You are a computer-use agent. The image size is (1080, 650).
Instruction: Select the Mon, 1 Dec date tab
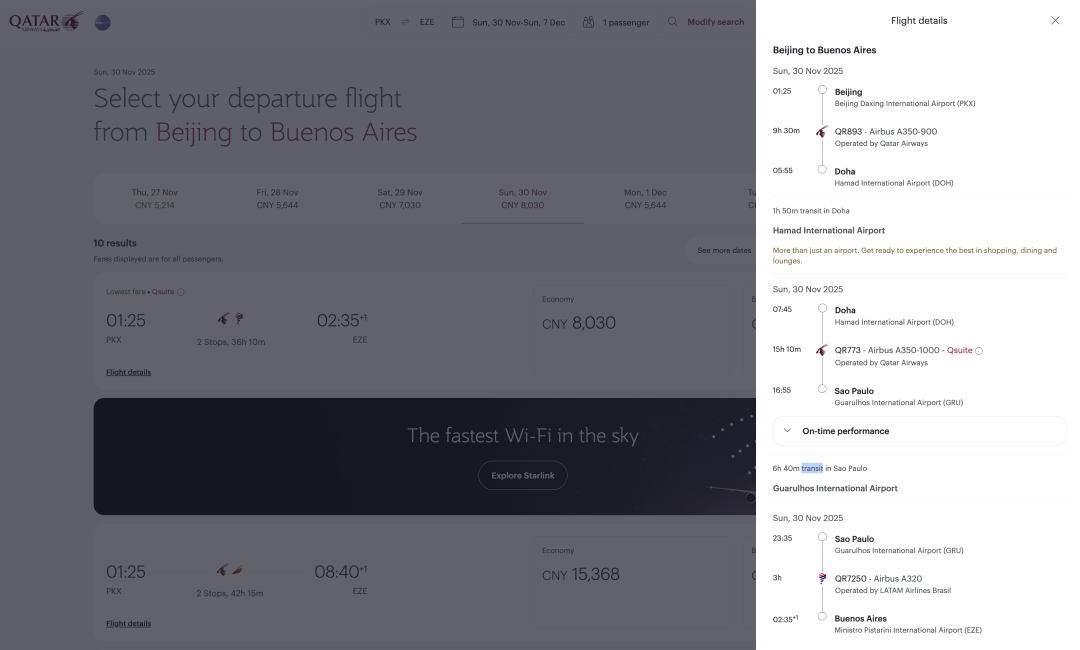(645, 198)
